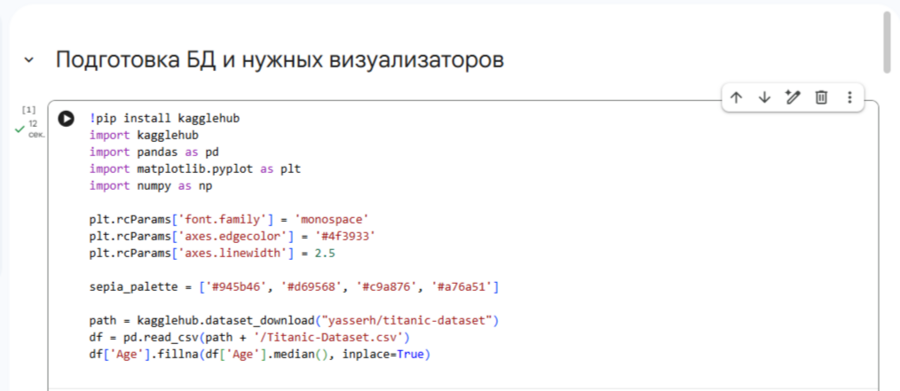Select the Подготовка БД и нужных визуализаторов heading
This screenshot has width=900, height=391.
point(280,60)
